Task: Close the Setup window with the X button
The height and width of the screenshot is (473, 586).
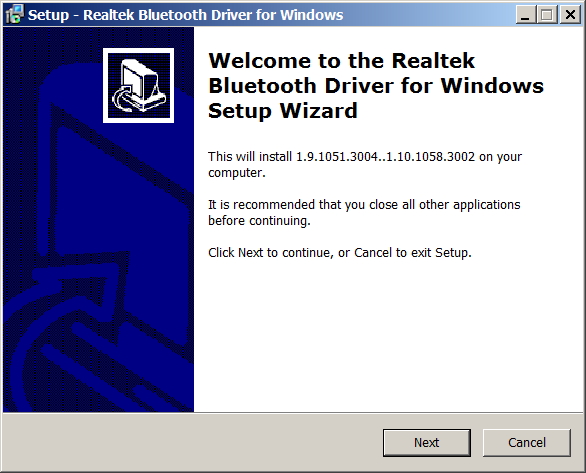Action: click(x=570, y=15)
